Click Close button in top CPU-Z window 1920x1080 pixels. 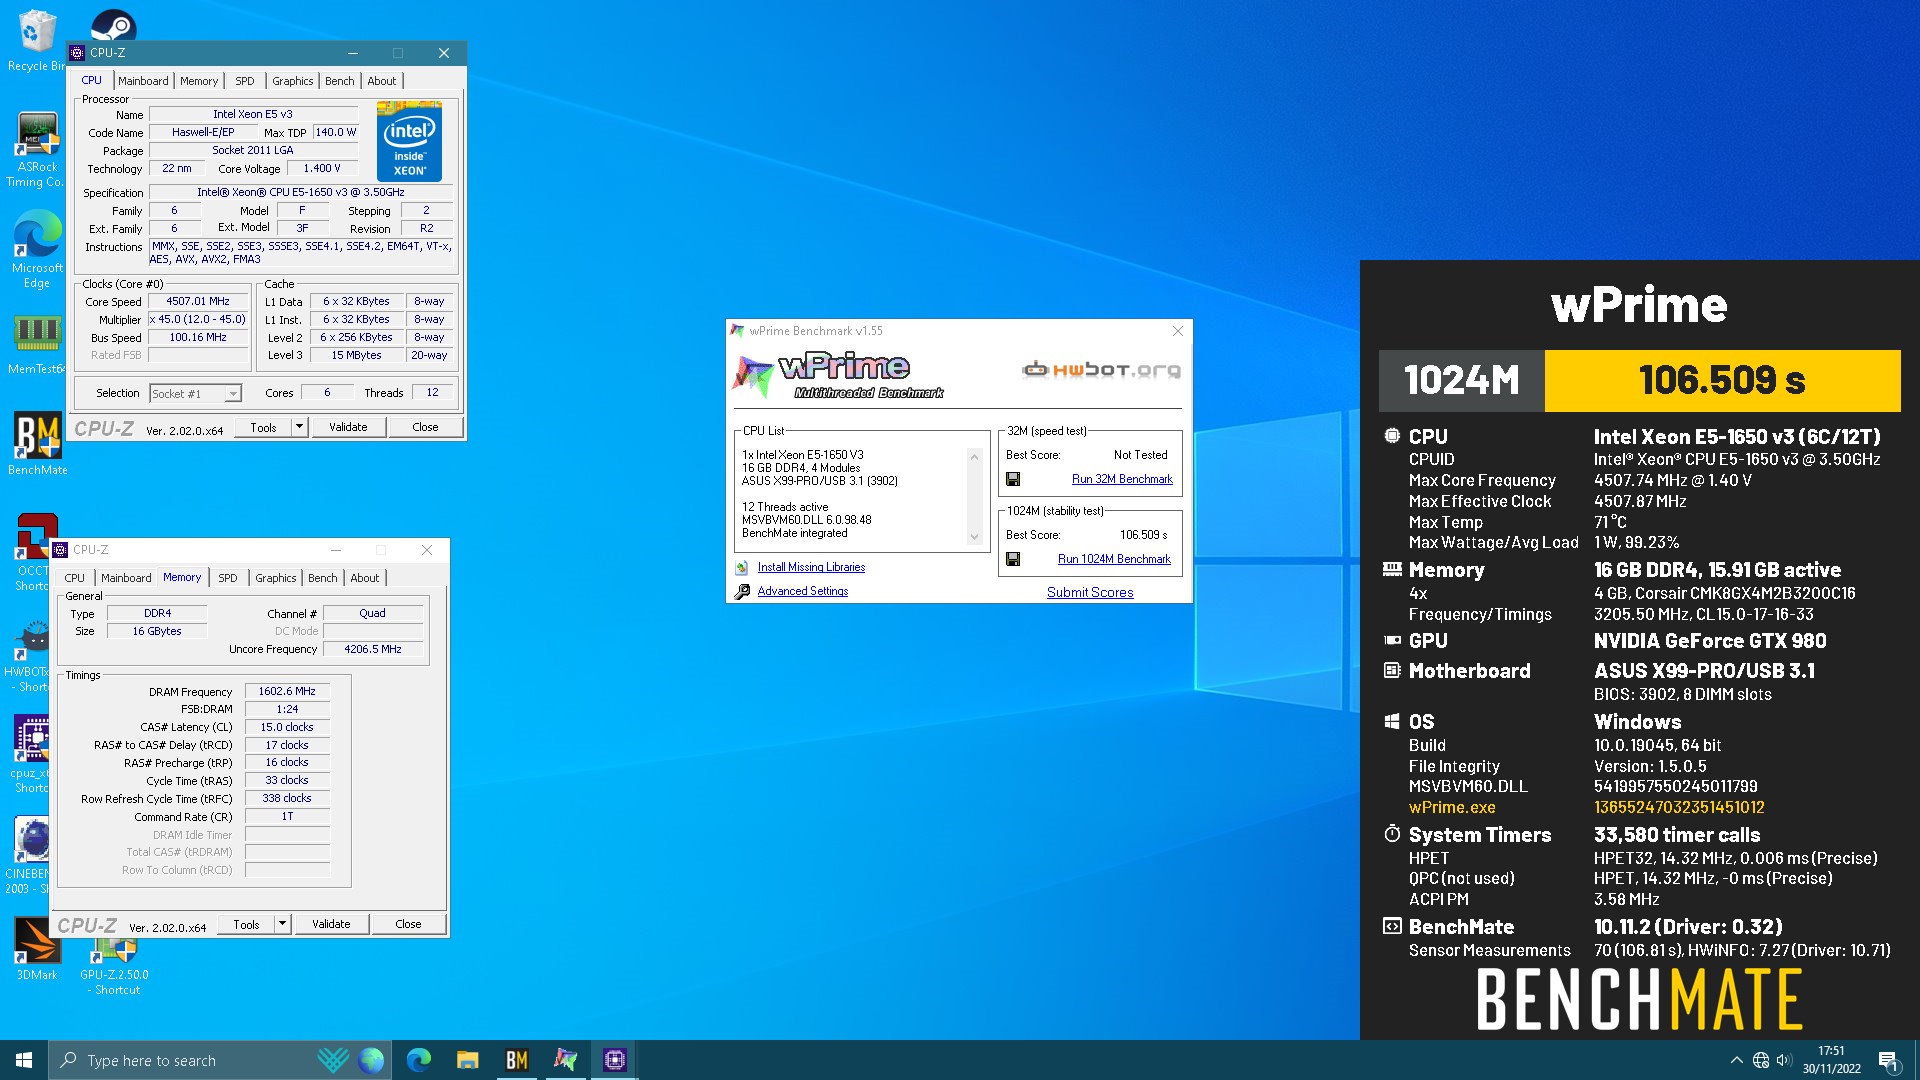point(425,427)
